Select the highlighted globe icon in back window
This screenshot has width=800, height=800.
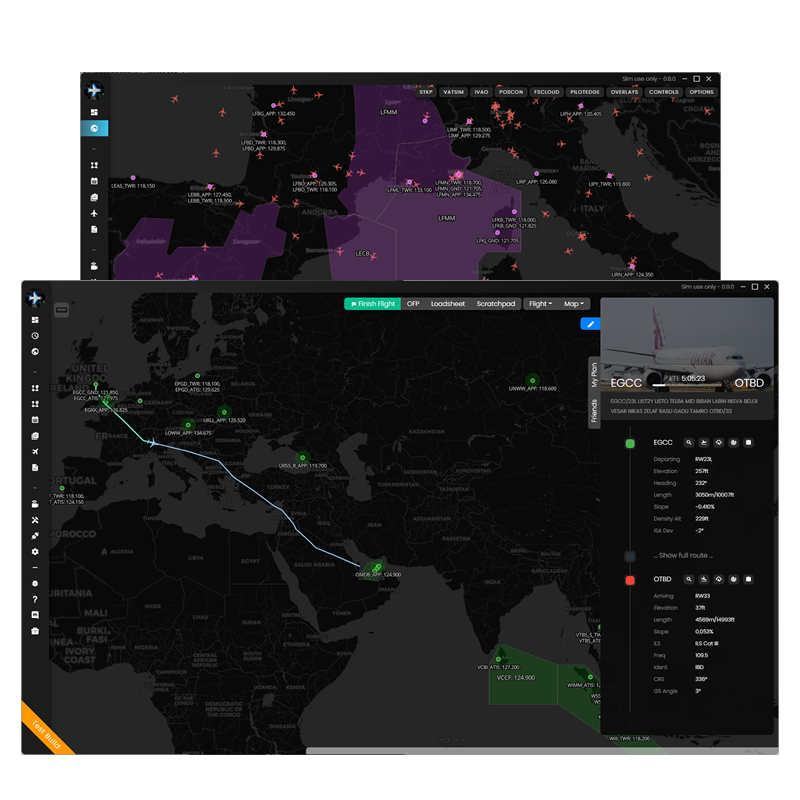tap(94, 128)
